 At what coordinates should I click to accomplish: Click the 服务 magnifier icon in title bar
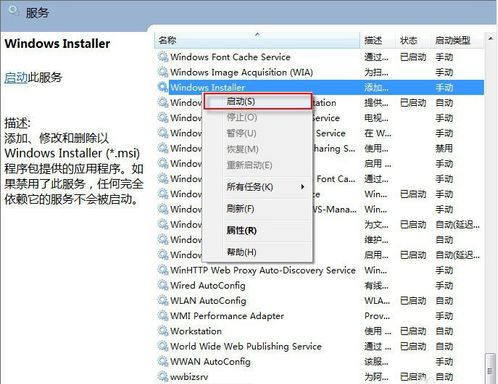point(13,11)
